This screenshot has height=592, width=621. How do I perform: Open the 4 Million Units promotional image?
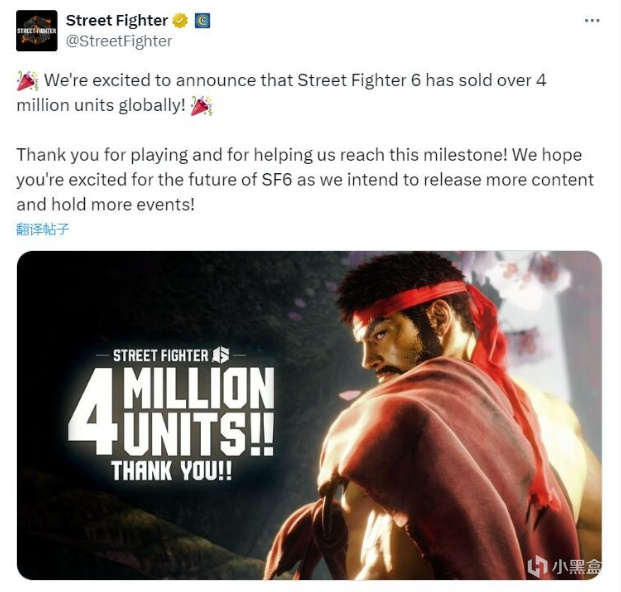pos(309,415)
